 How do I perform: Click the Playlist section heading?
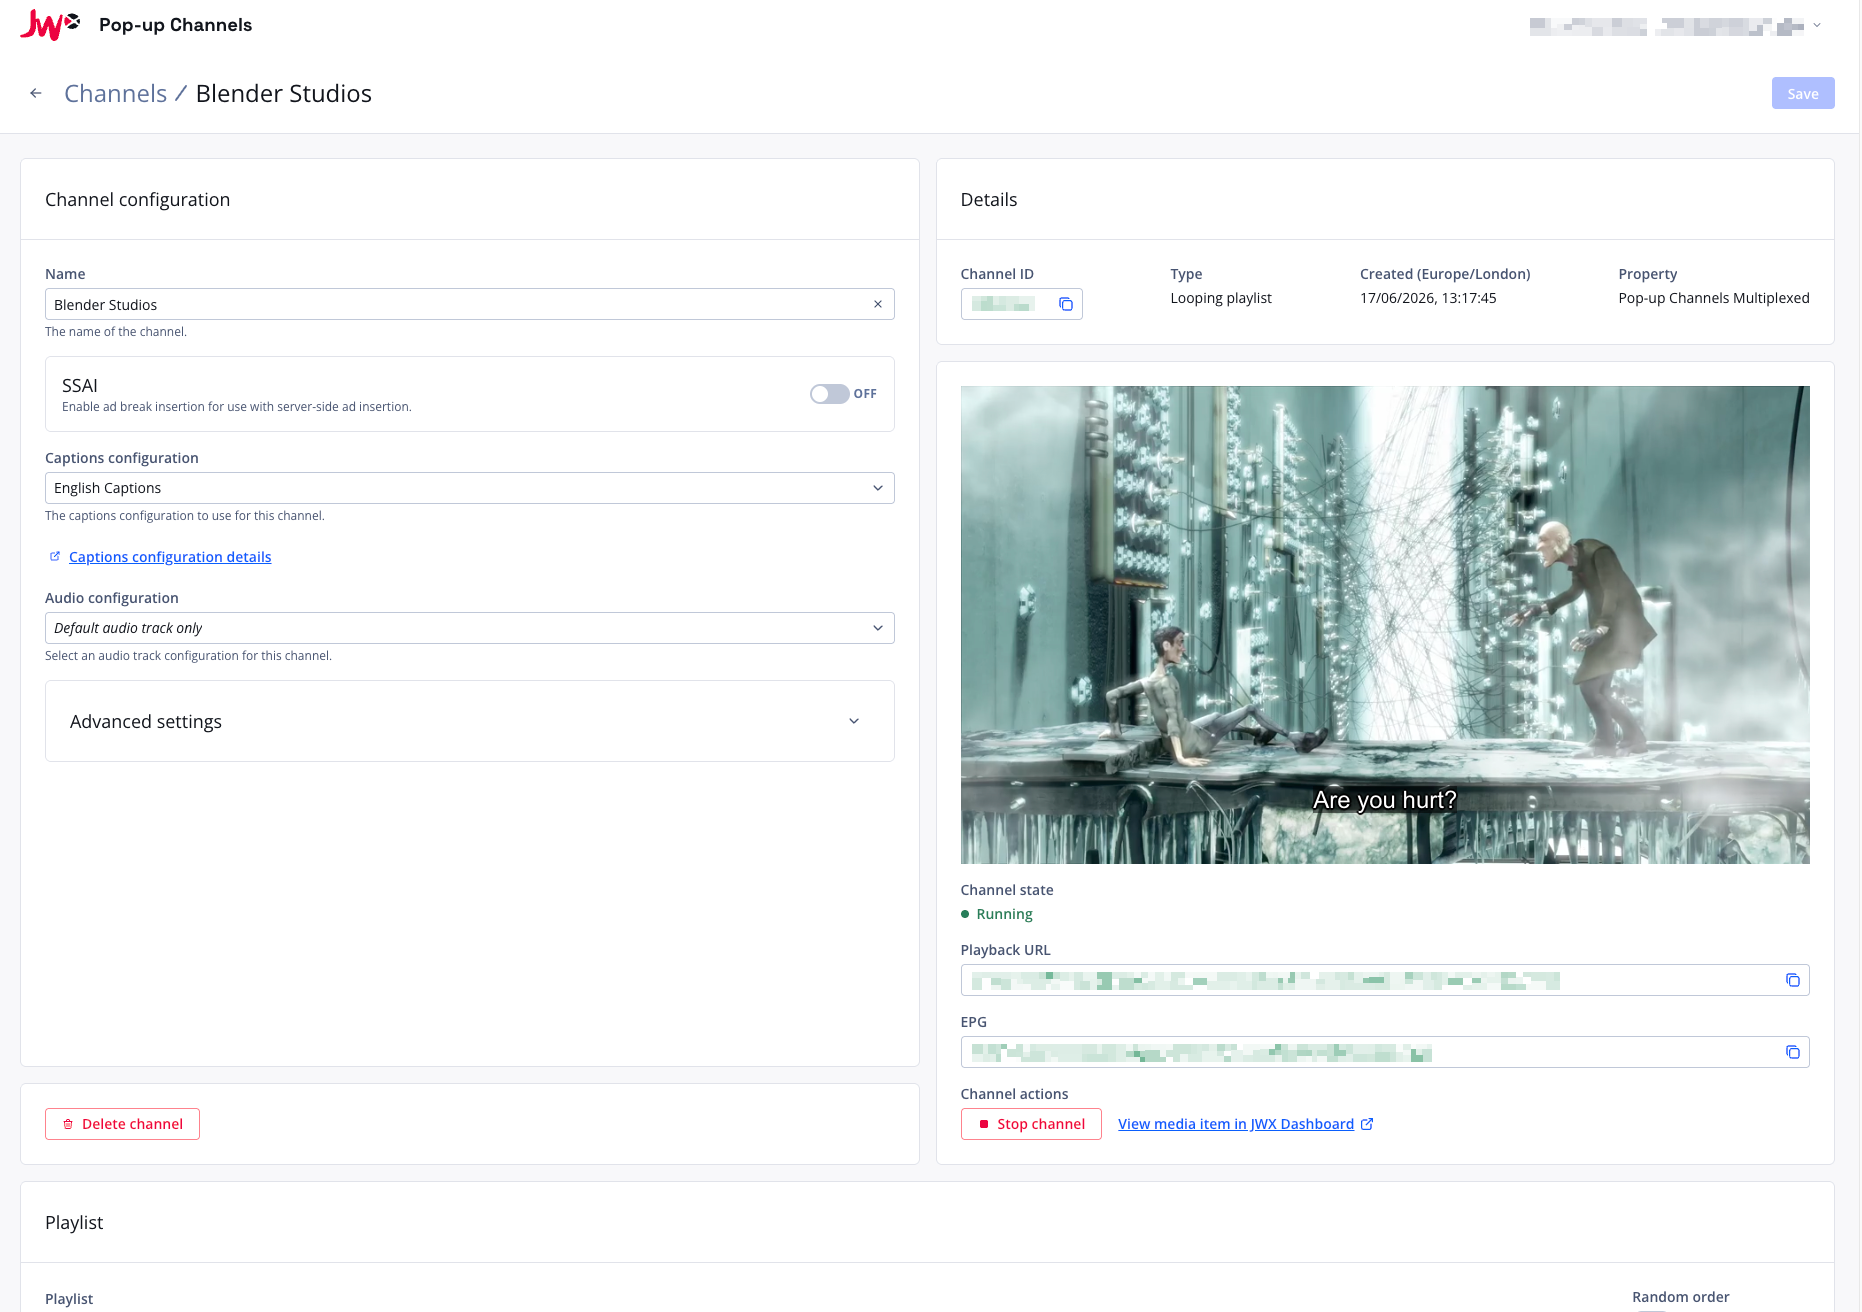point(74,1222)
